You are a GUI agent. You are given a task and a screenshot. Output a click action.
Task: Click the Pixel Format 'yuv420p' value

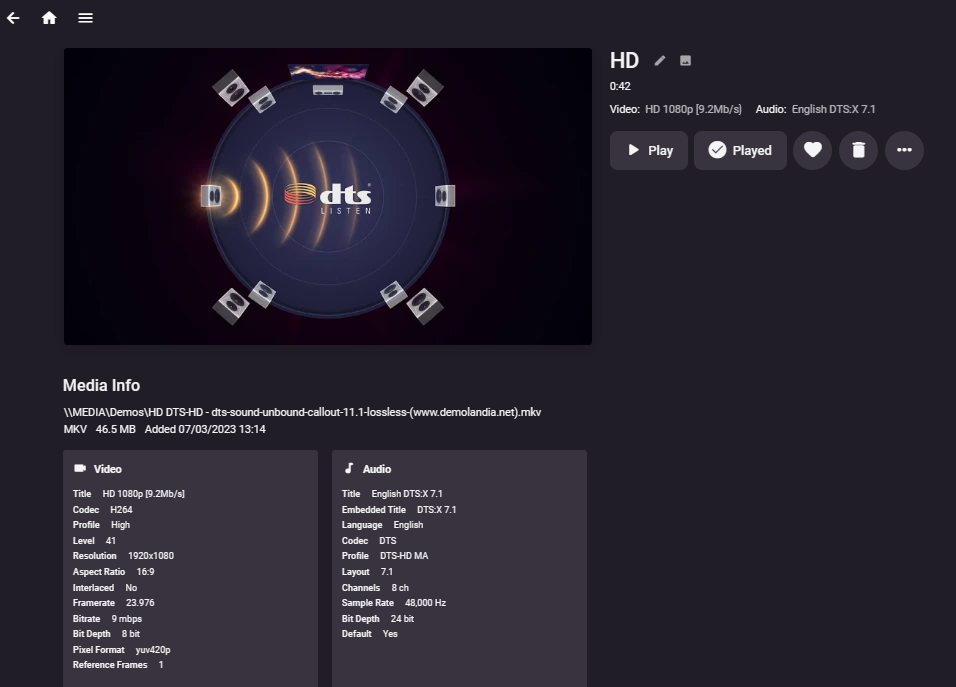tap(153, 650)
